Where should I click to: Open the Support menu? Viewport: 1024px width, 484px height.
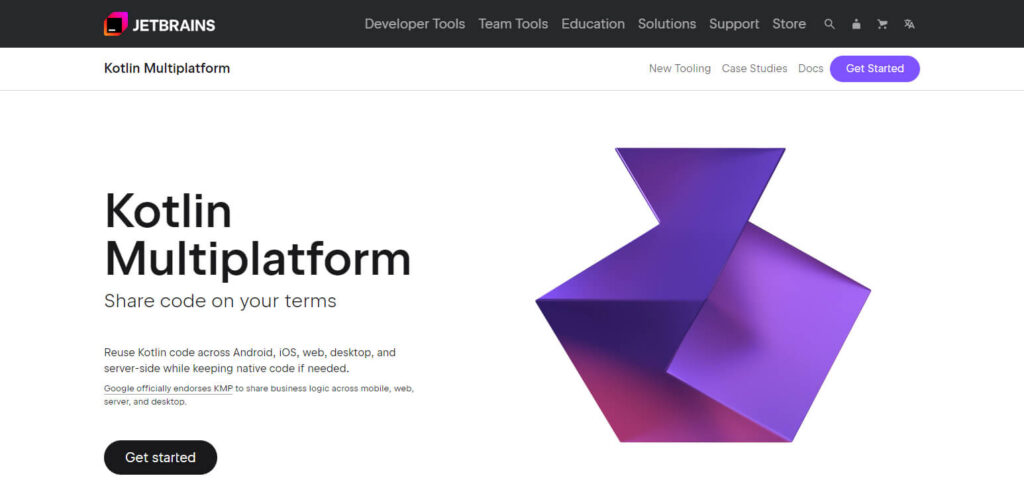734,24
